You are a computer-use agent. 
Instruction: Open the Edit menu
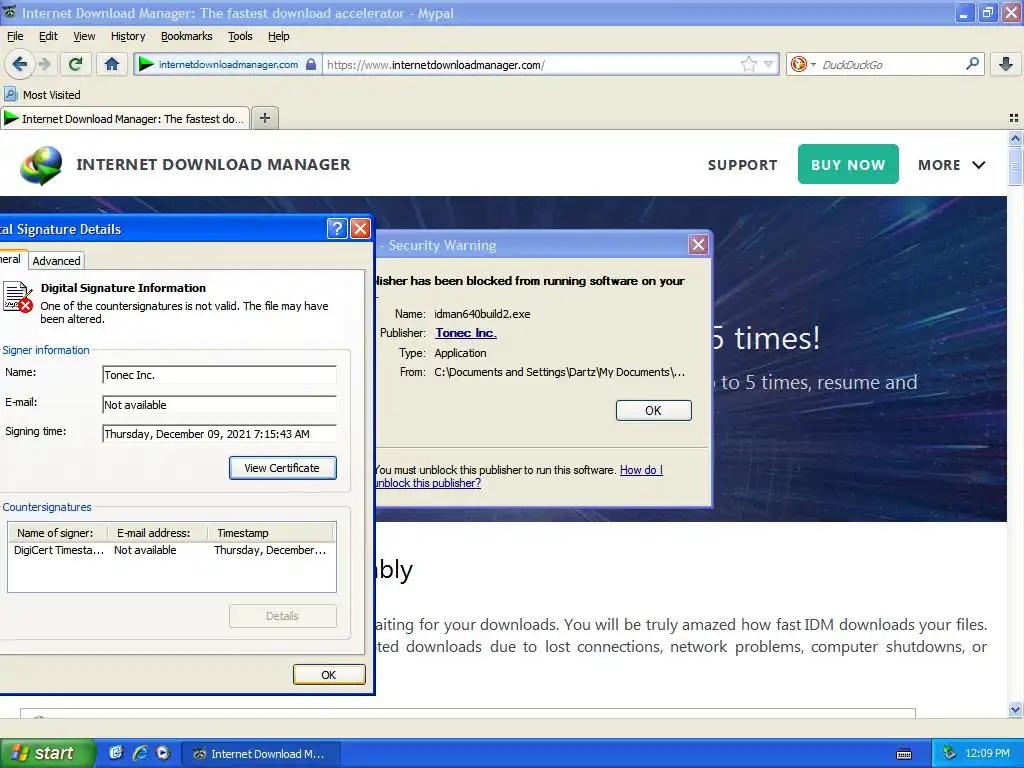pyautogui.click(x=48, y=36)
